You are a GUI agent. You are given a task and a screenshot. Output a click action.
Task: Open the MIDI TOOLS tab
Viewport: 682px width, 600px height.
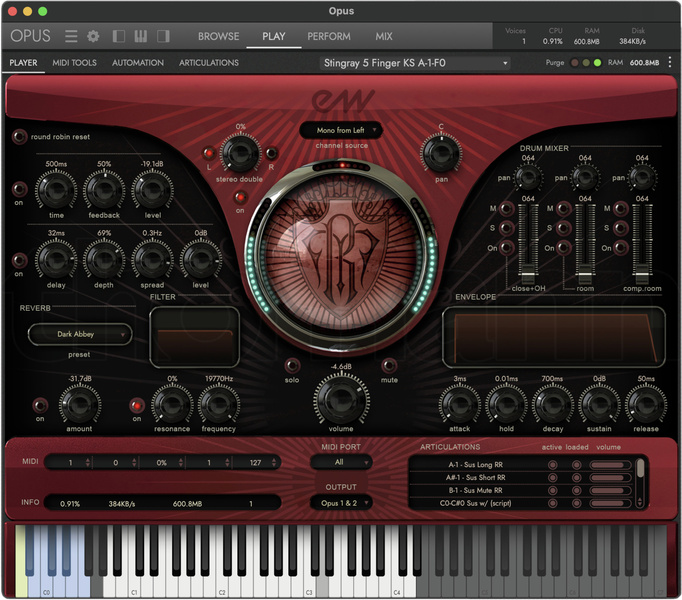pyautogui.click(x=74, y=63)
